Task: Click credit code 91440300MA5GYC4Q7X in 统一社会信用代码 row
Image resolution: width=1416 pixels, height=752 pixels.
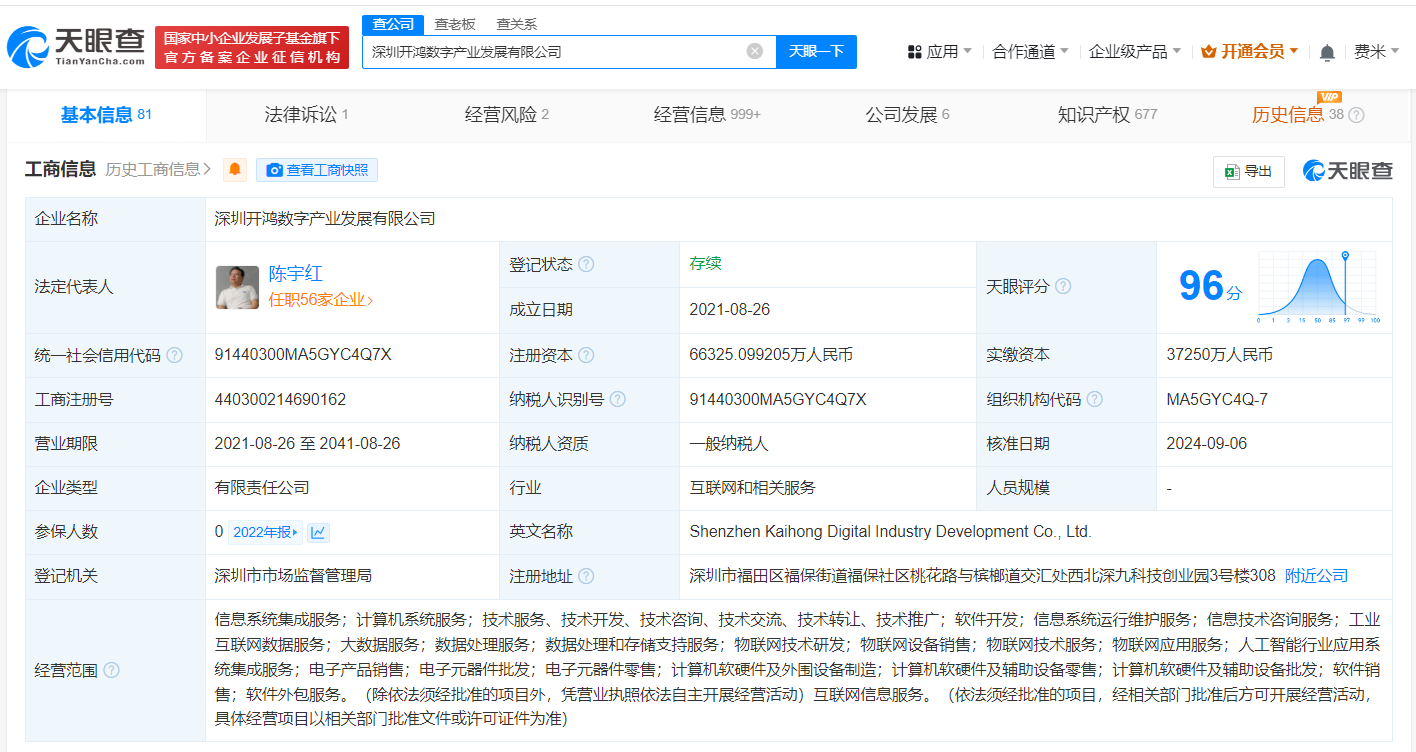Action: 303,355
